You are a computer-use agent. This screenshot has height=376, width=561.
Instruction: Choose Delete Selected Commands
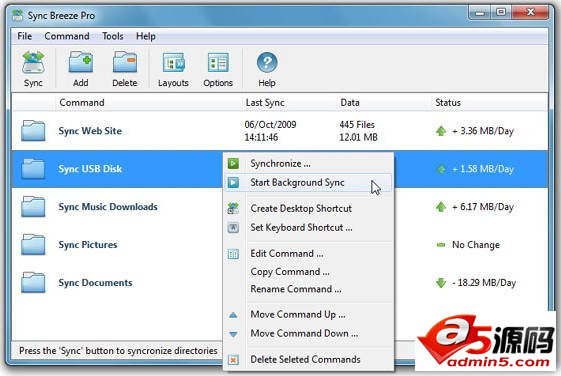coord(308,359)
